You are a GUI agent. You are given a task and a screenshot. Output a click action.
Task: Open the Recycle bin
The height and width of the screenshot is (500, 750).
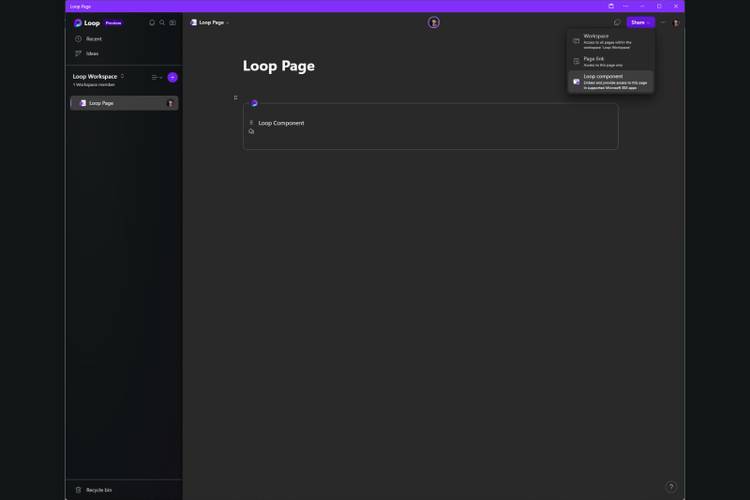[94, 490]
